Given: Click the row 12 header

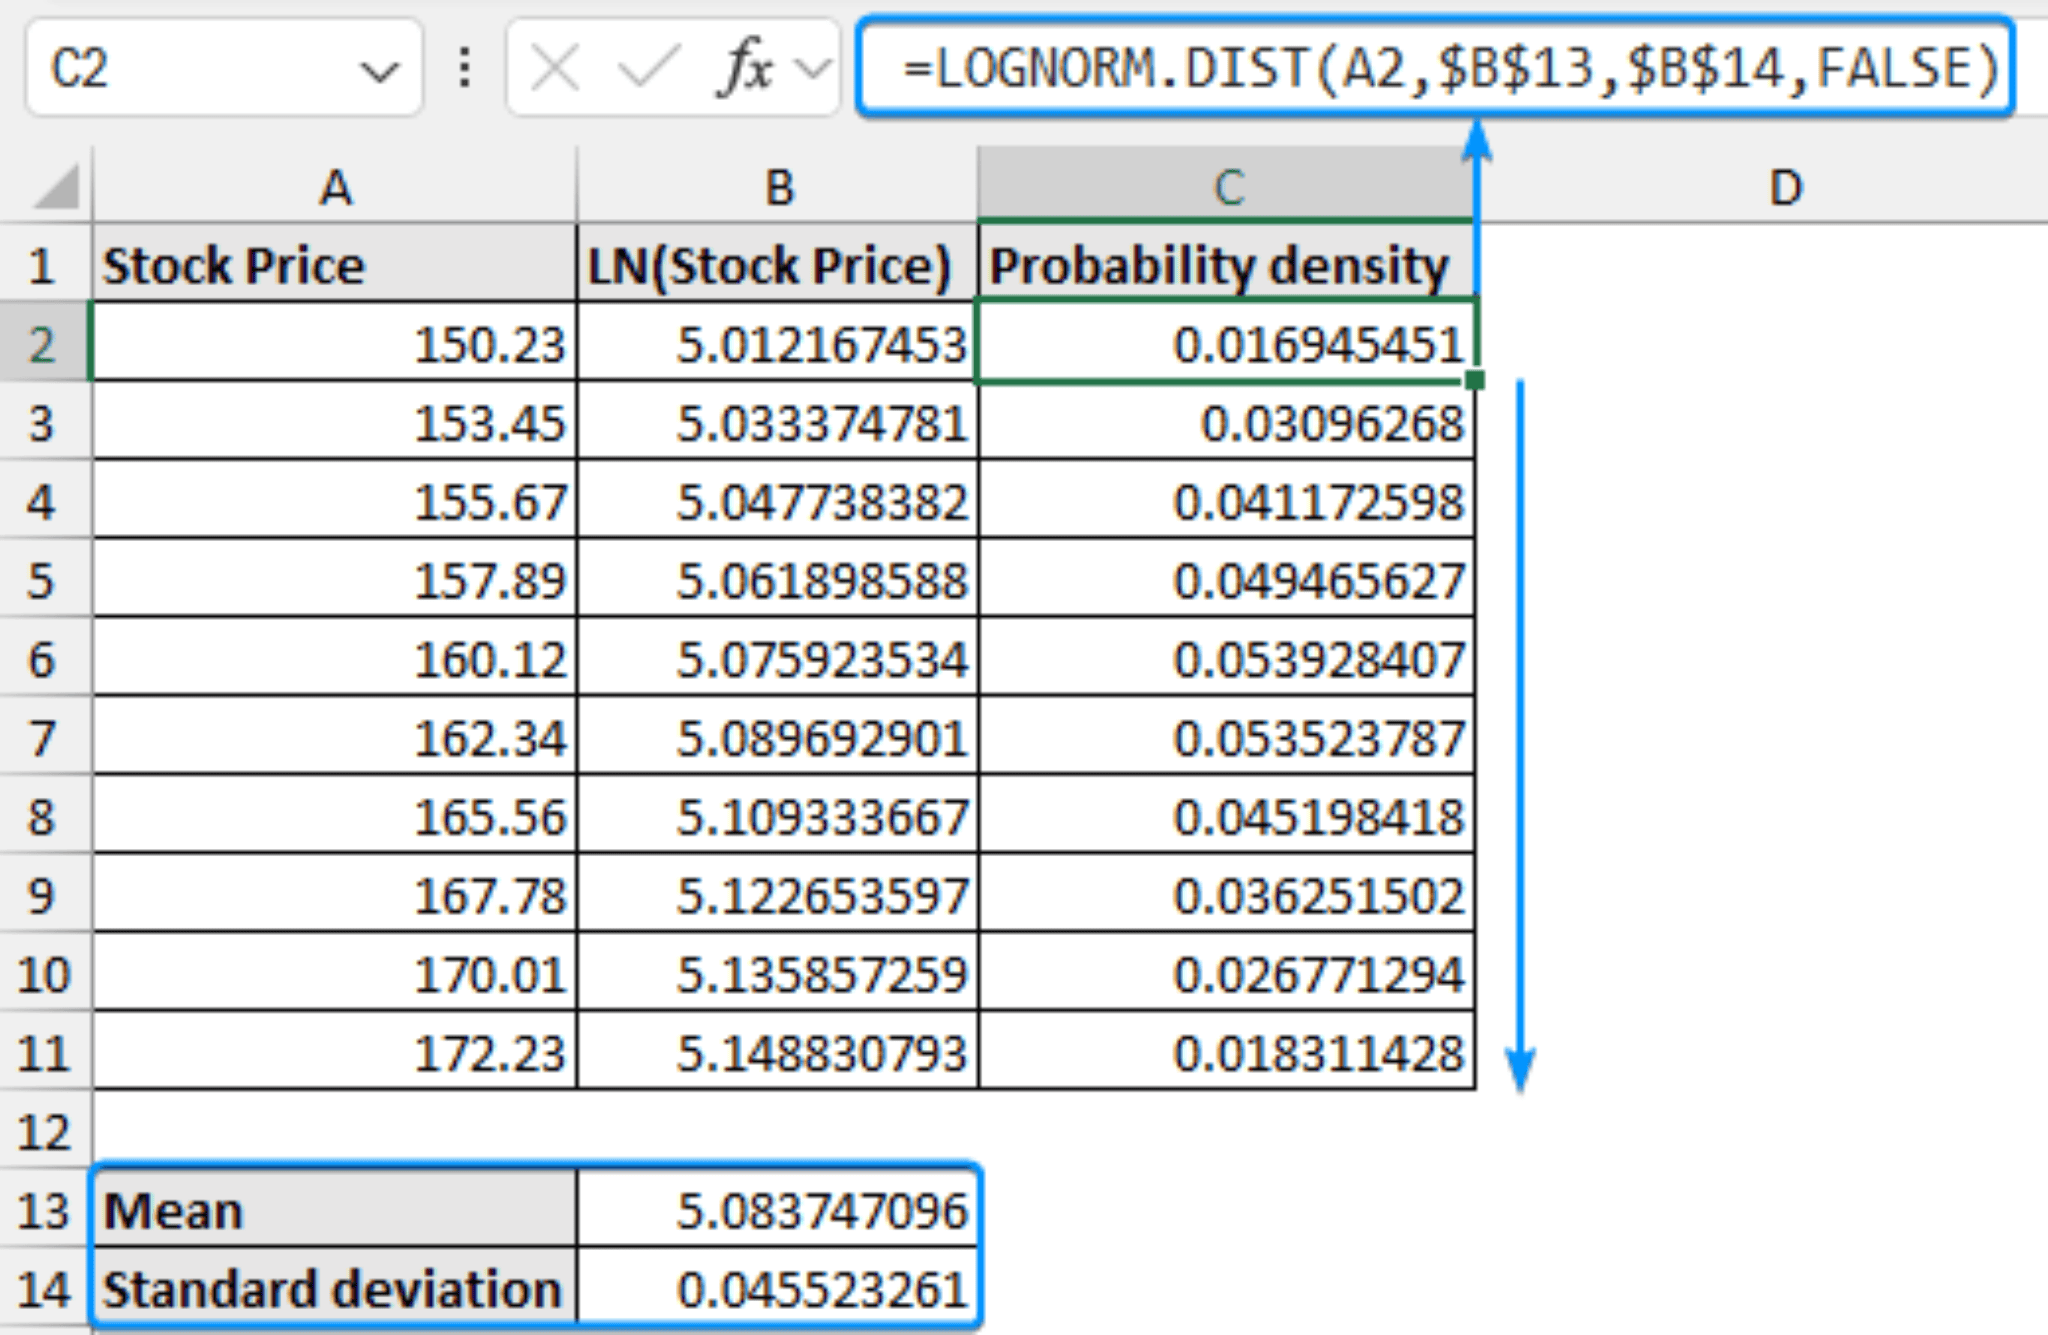Looking at the screenshot, I should coord(44,1130).
